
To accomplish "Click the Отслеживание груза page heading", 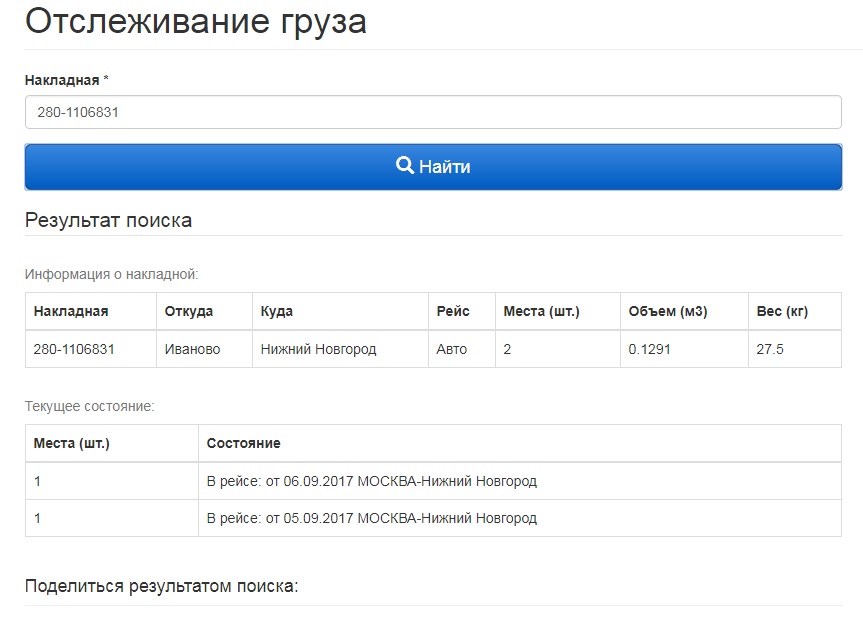I will [x=195, y=22].
